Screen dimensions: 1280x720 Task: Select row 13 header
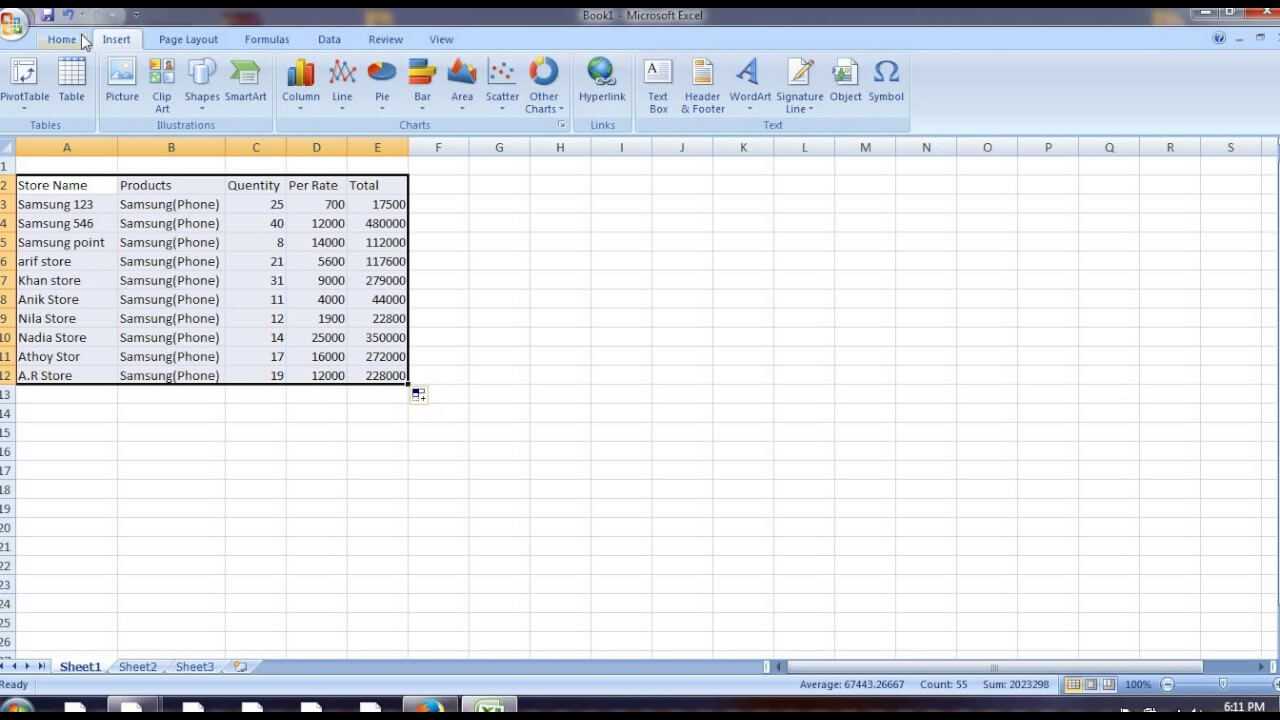coord(6,394)
